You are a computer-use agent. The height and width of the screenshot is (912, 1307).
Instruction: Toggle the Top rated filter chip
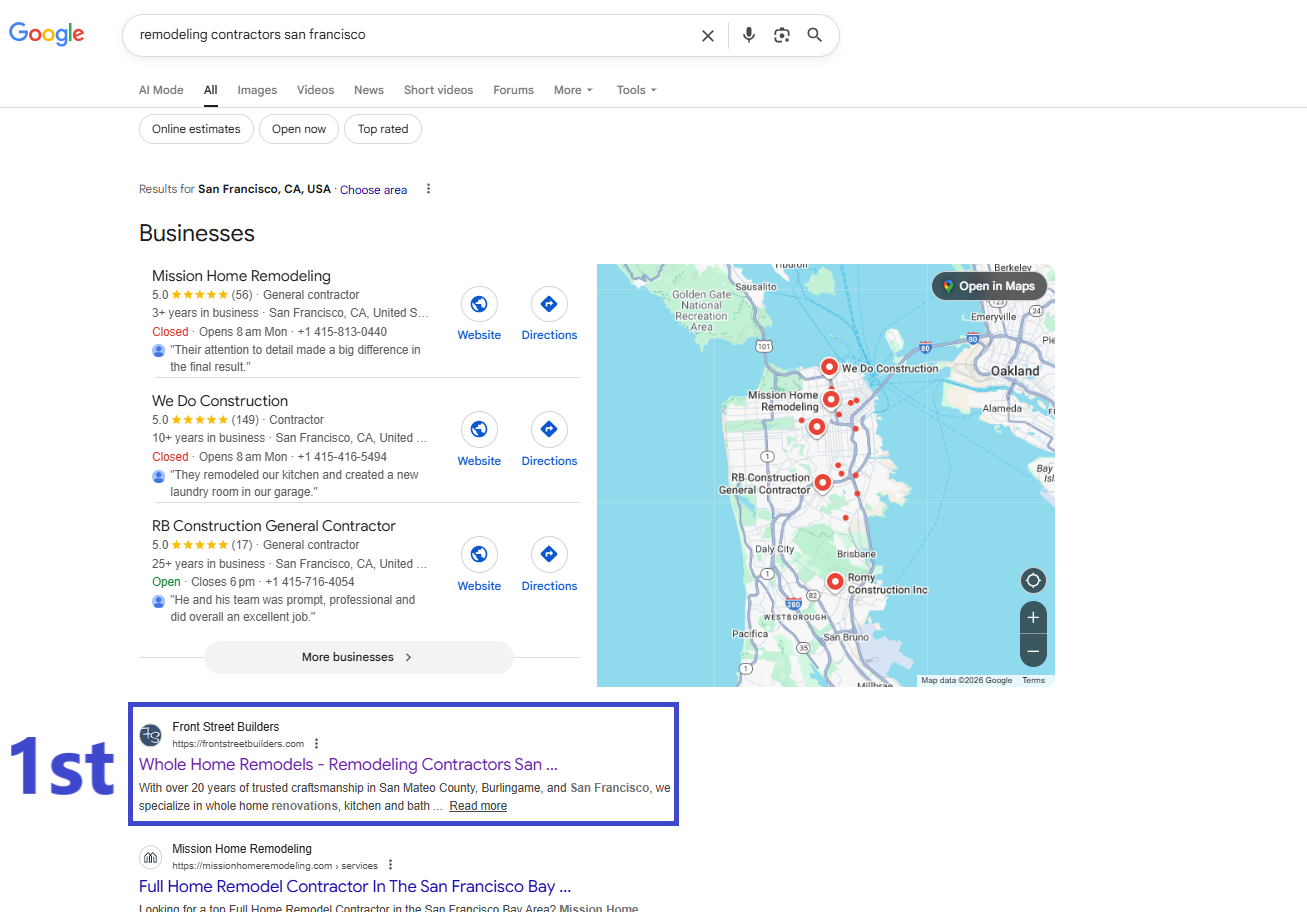click(383, 129)
